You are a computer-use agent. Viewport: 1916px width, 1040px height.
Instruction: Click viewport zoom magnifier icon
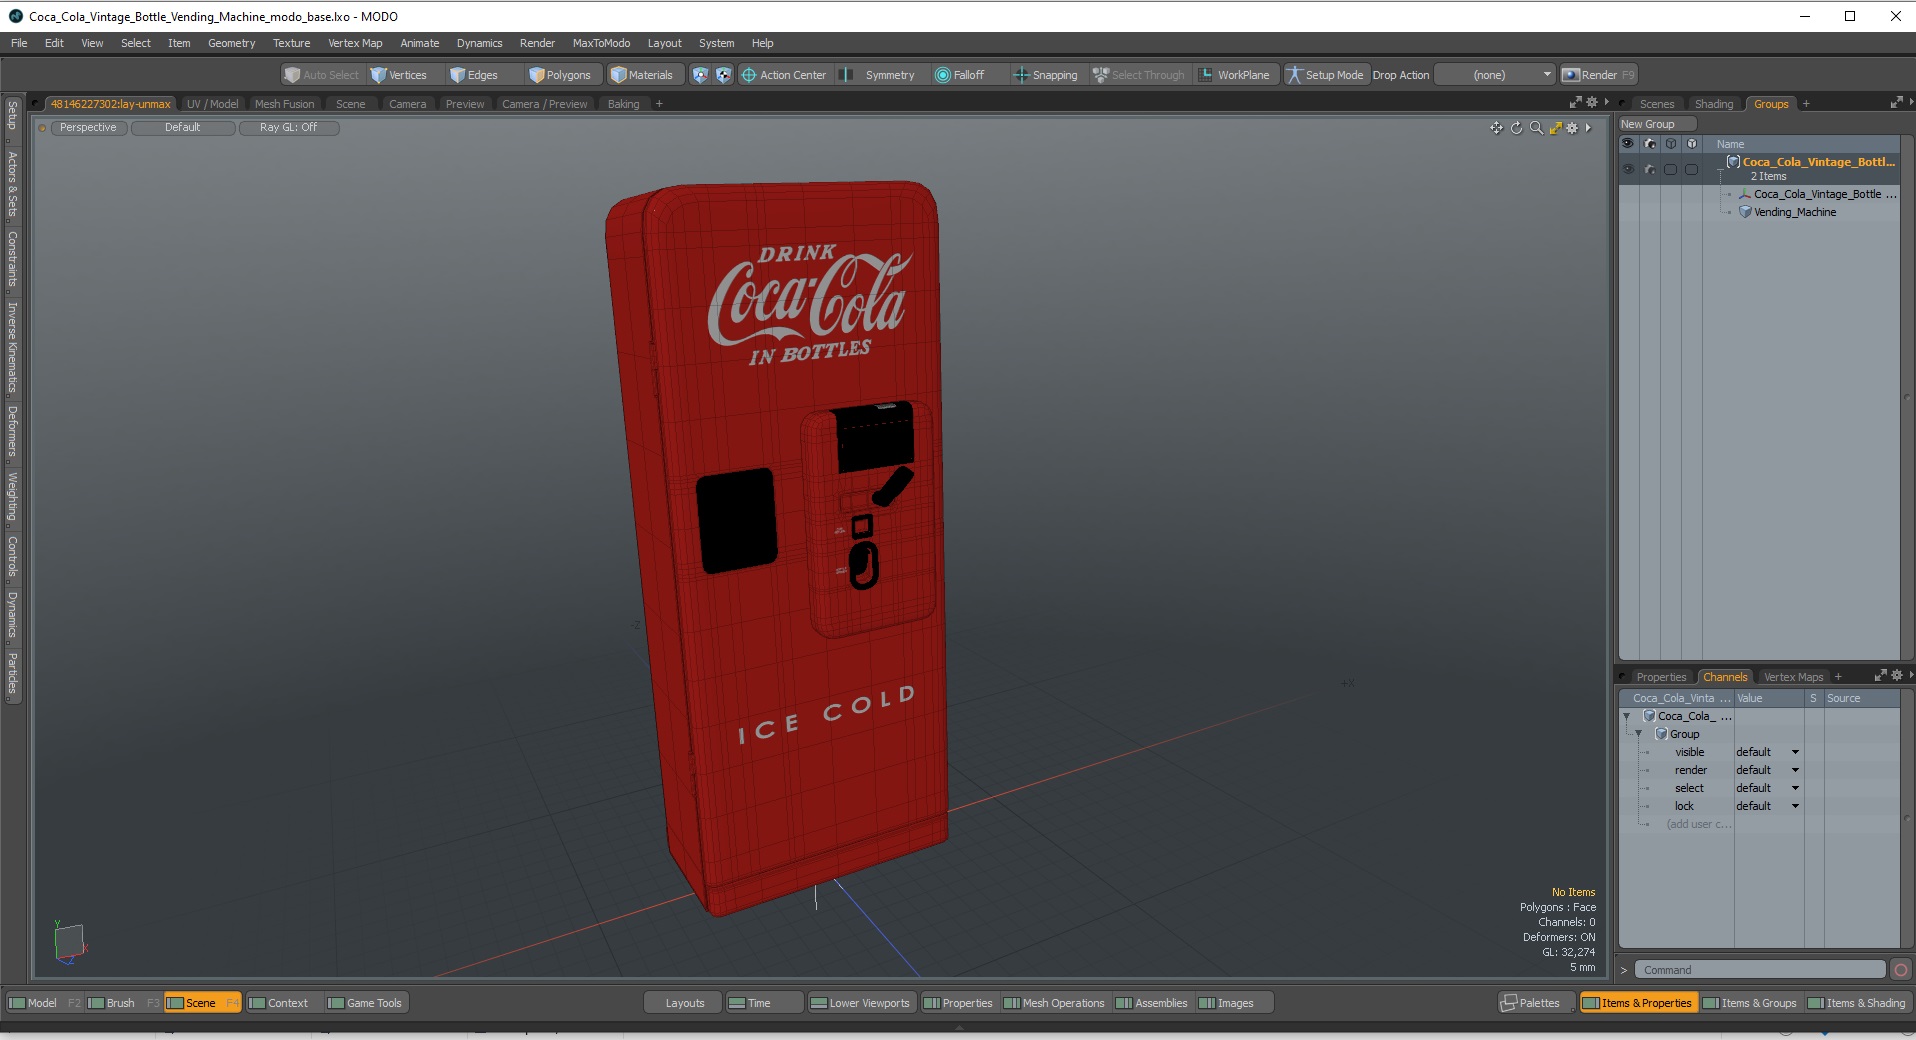(x=1536, y=128)
